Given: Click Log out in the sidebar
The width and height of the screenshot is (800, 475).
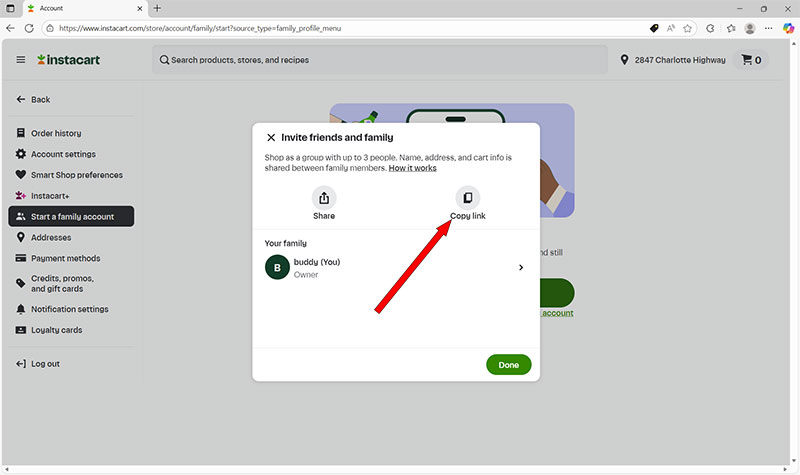Looking at the screenshot, I should tap(45, 363).
